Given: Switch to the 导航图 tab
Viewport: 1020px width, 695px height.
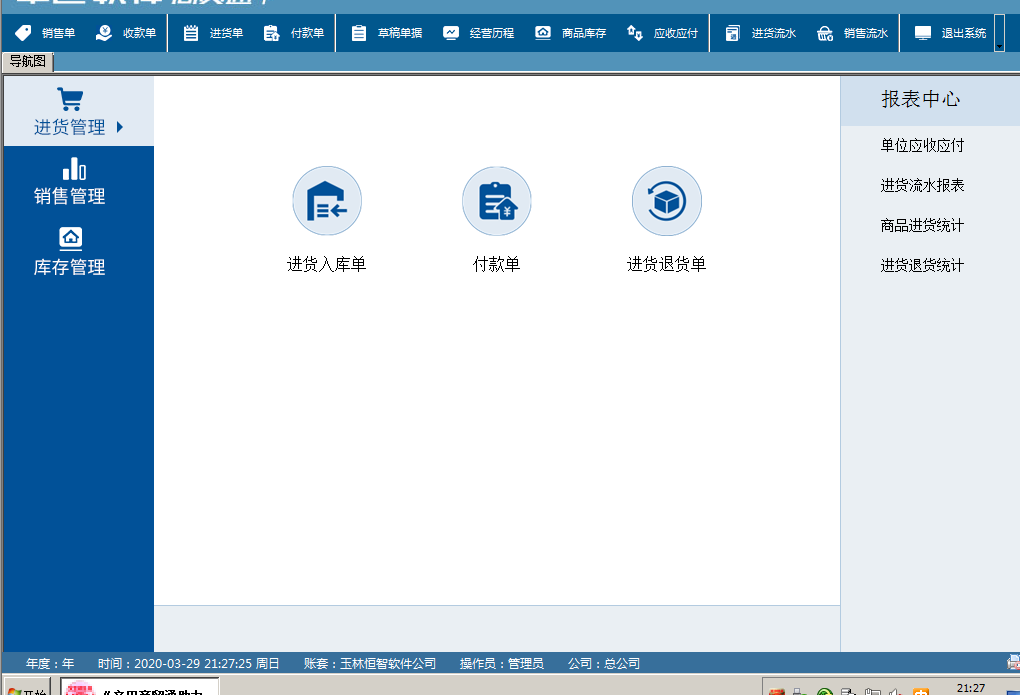Looking at the screenshot, I should coord(28,62).
